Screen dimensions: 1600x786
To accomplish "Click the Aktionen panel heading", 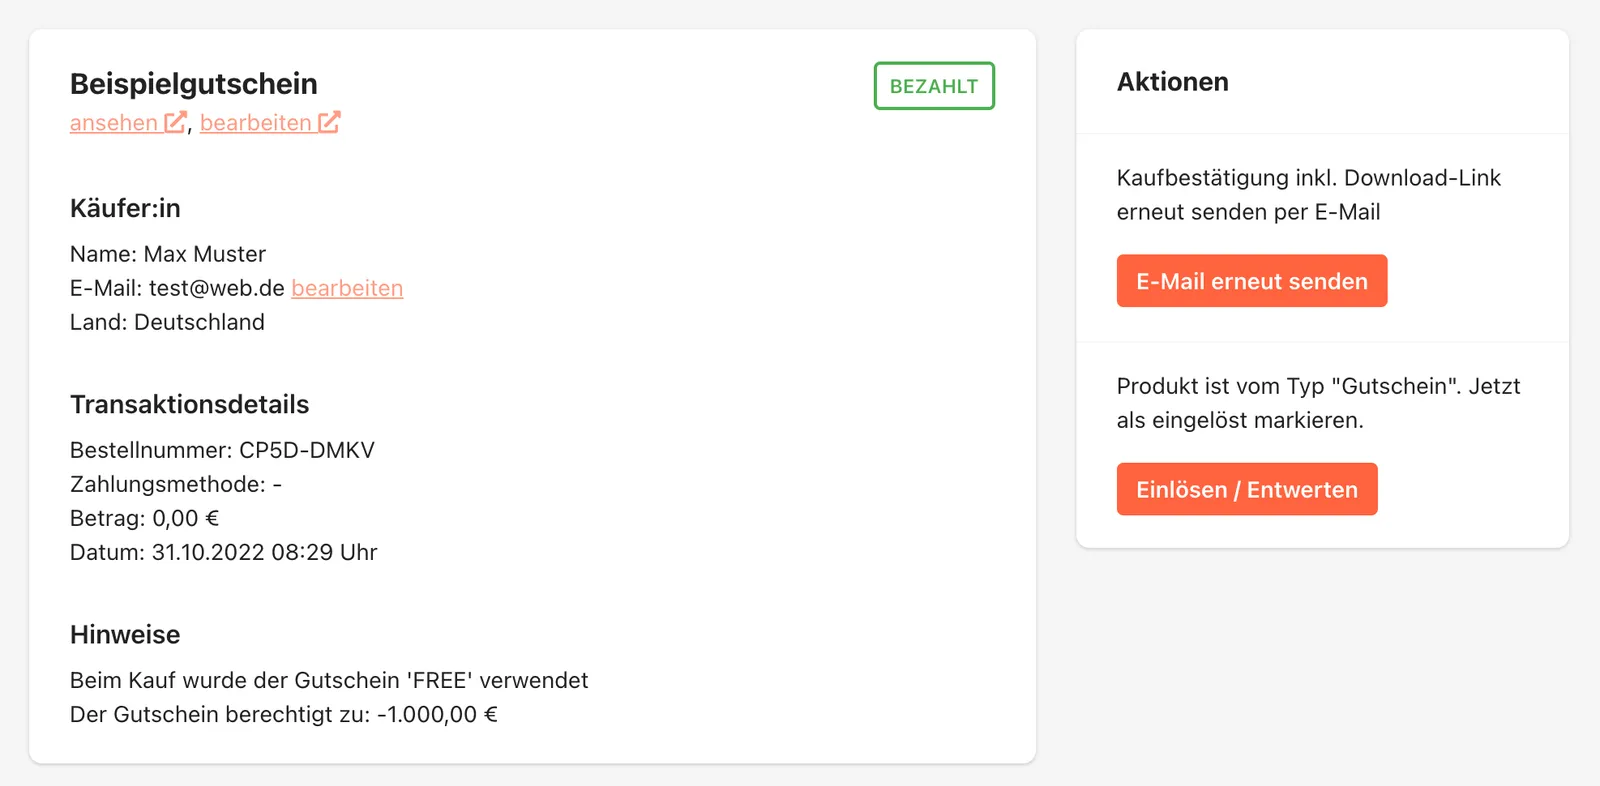I will [x=1173, y=82].
